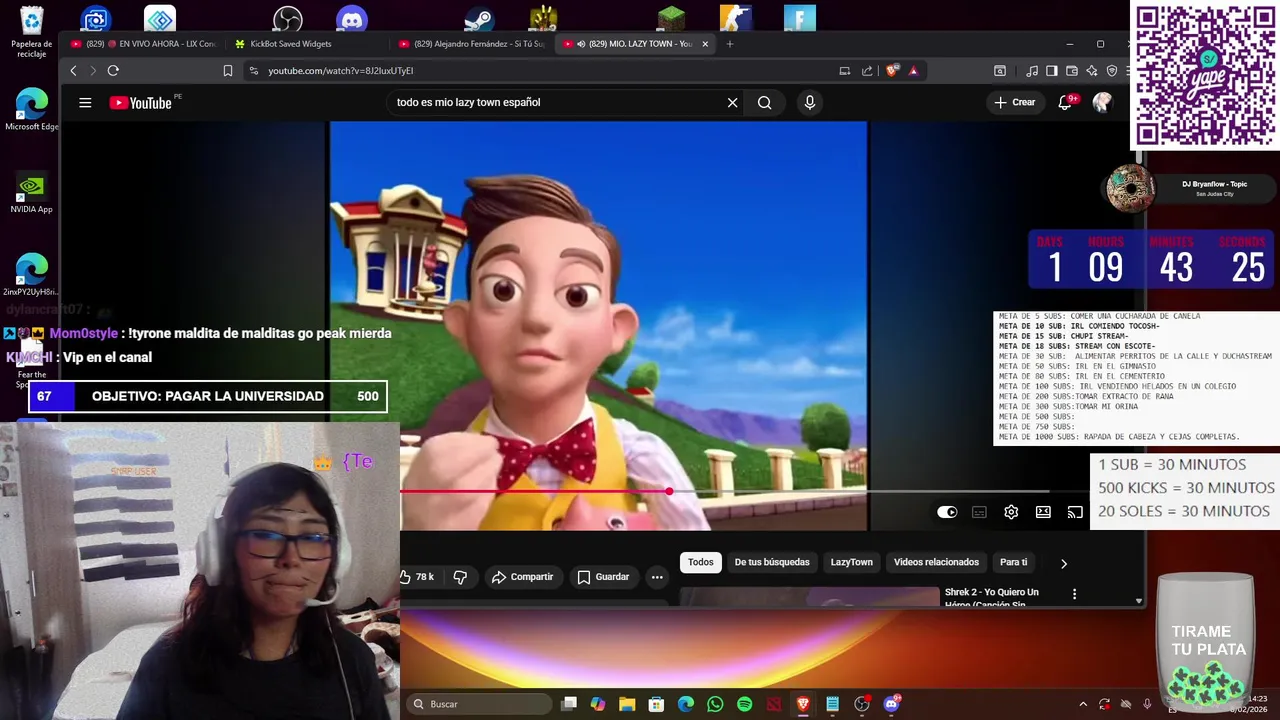
Task: Select the Para ti filter chip
Action: (1014, 562)
